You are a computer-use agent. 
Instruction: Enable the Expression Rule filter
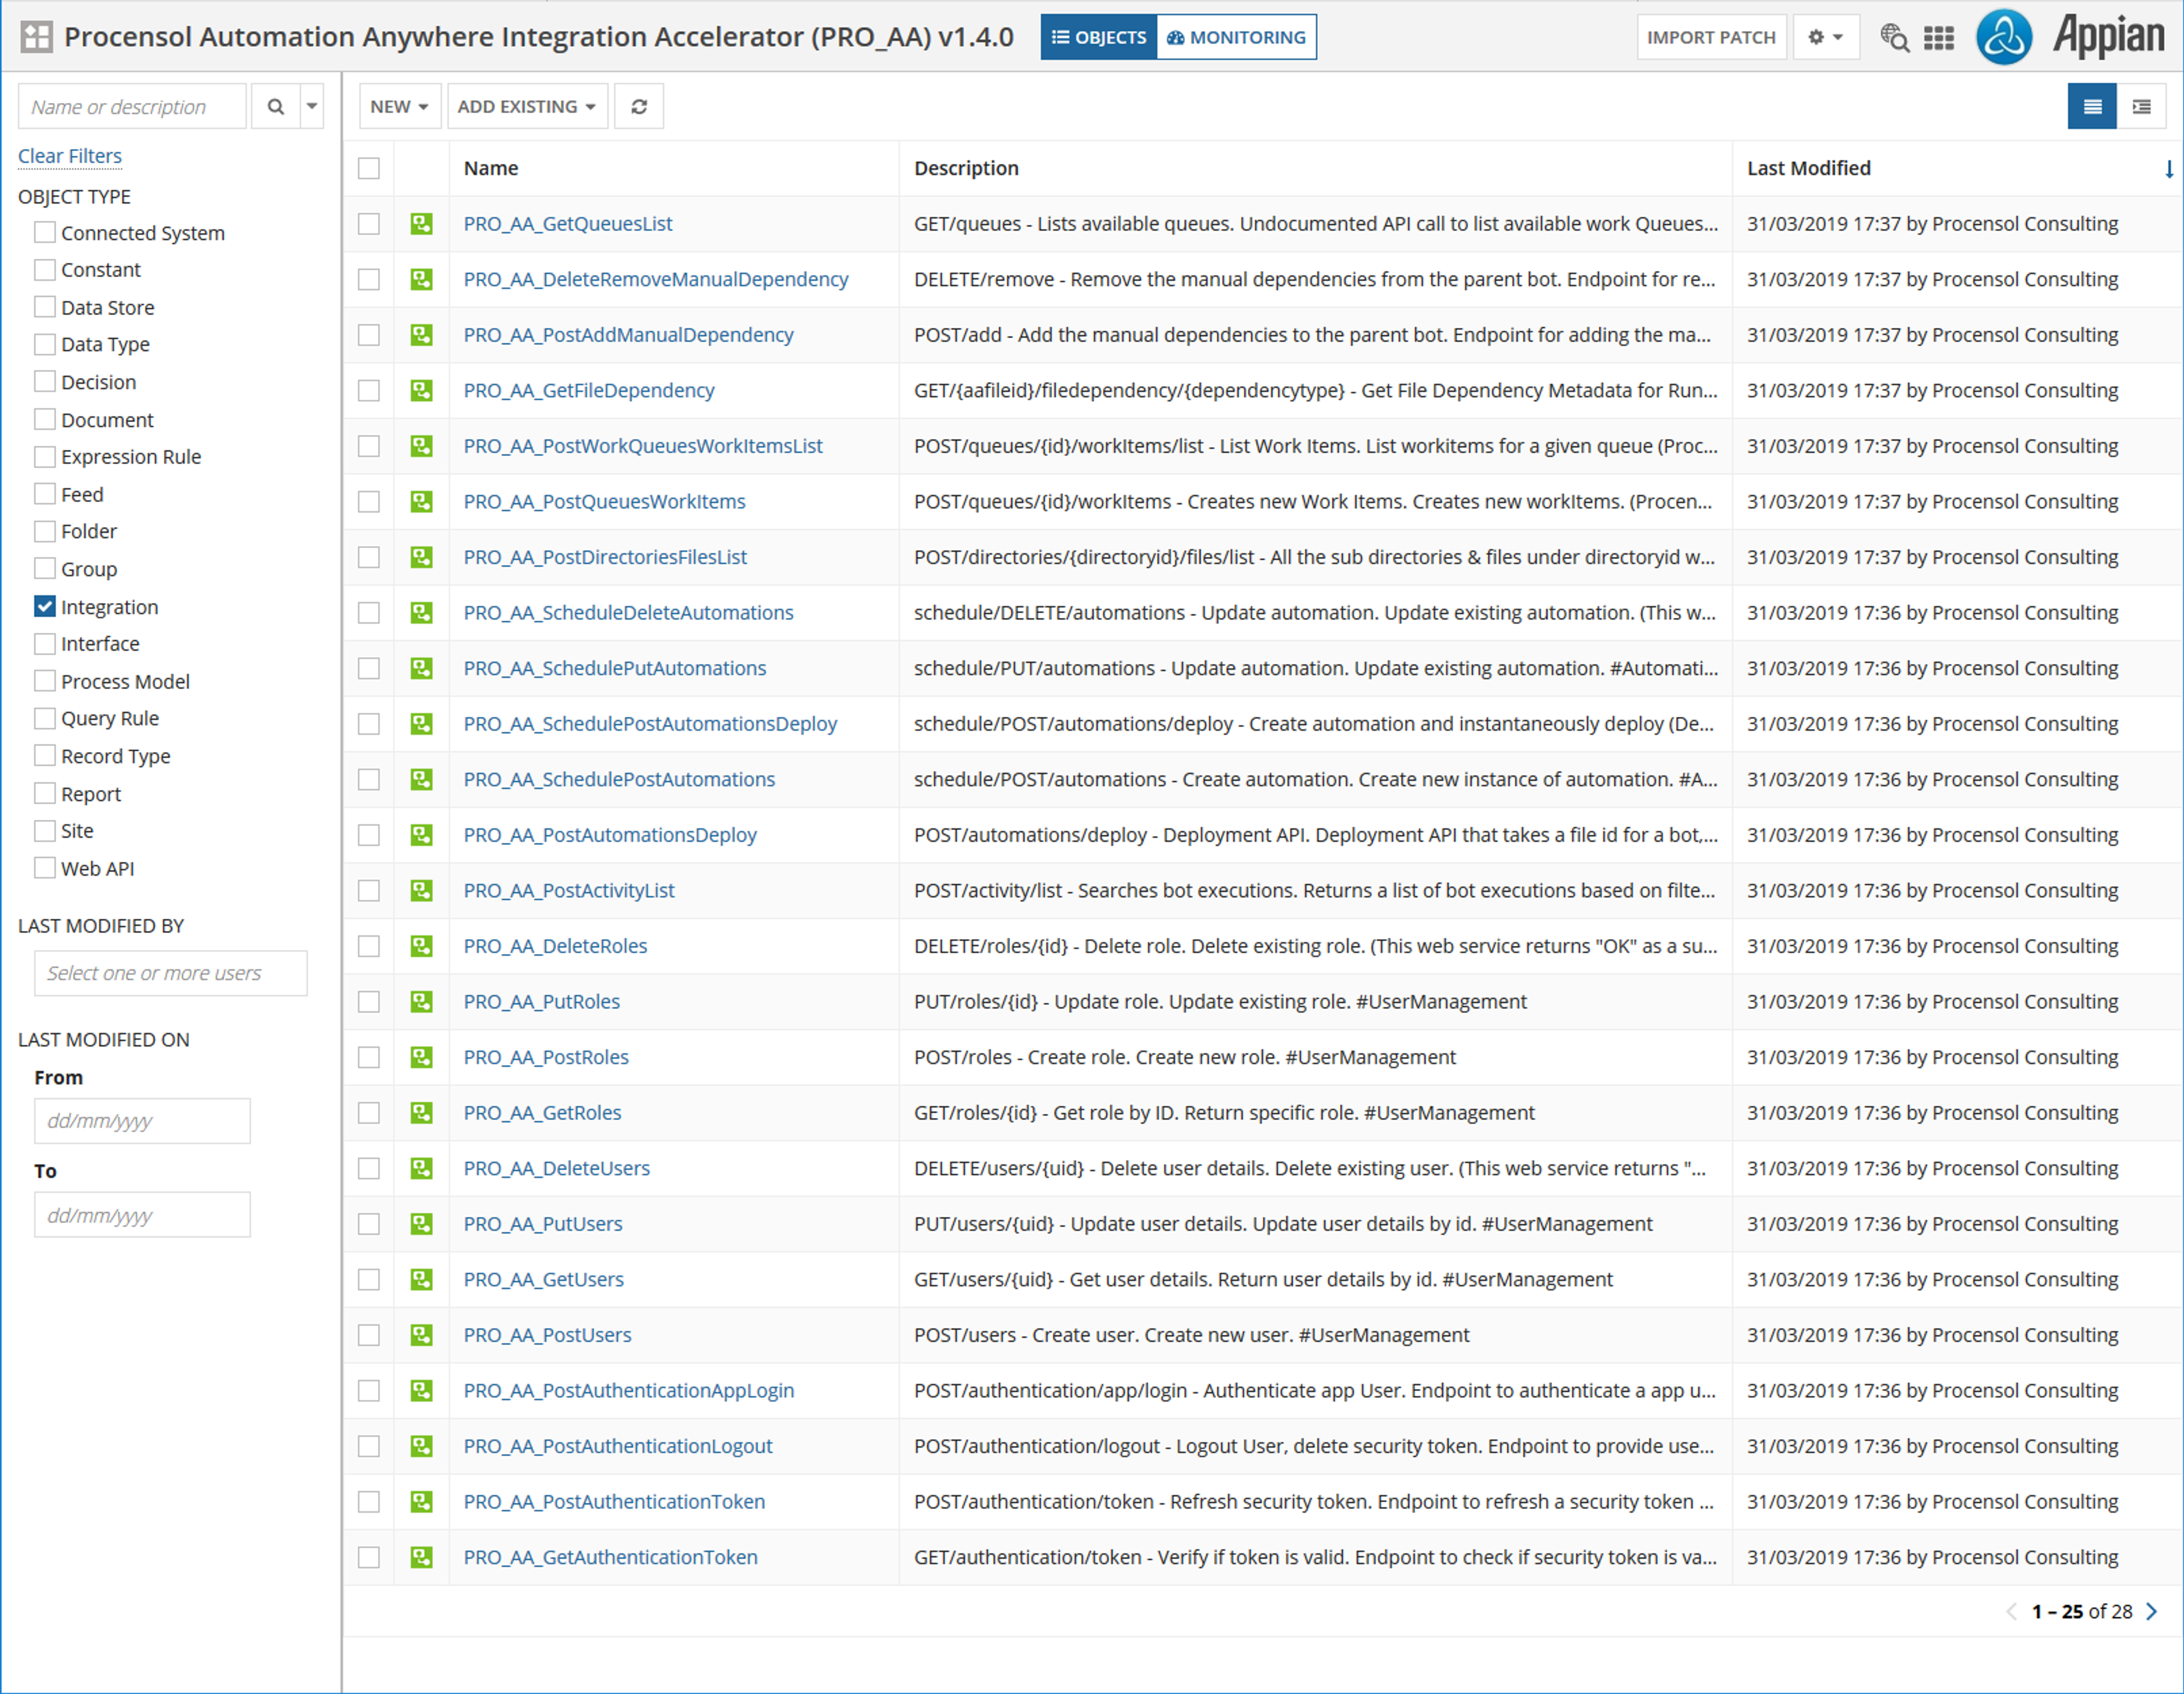(45, 457)
